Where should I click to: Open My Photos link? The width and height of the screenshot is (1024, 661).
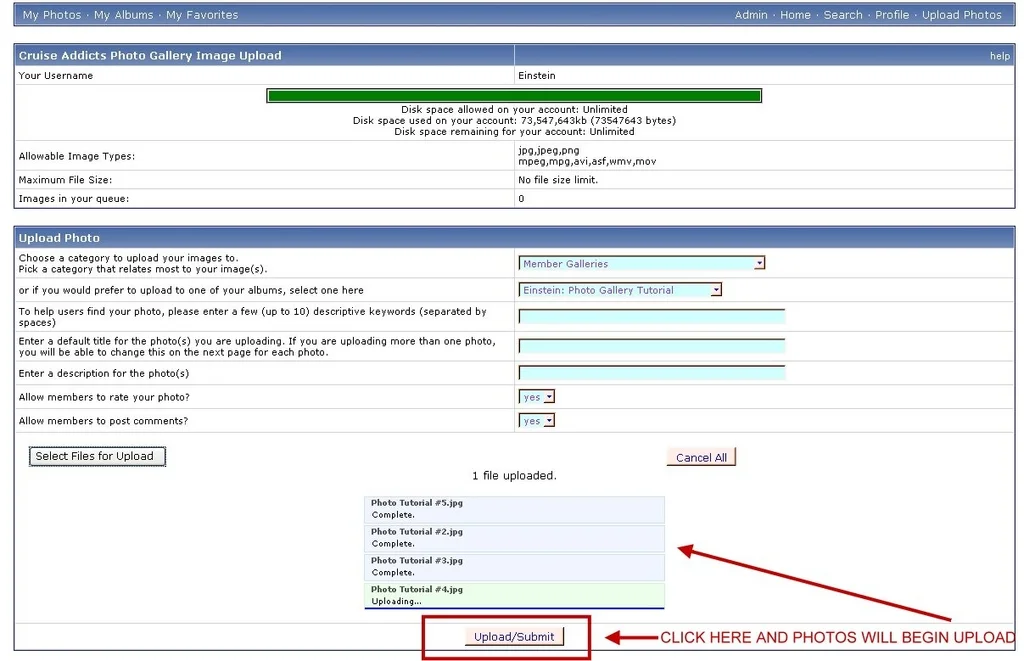pos(52,15)
